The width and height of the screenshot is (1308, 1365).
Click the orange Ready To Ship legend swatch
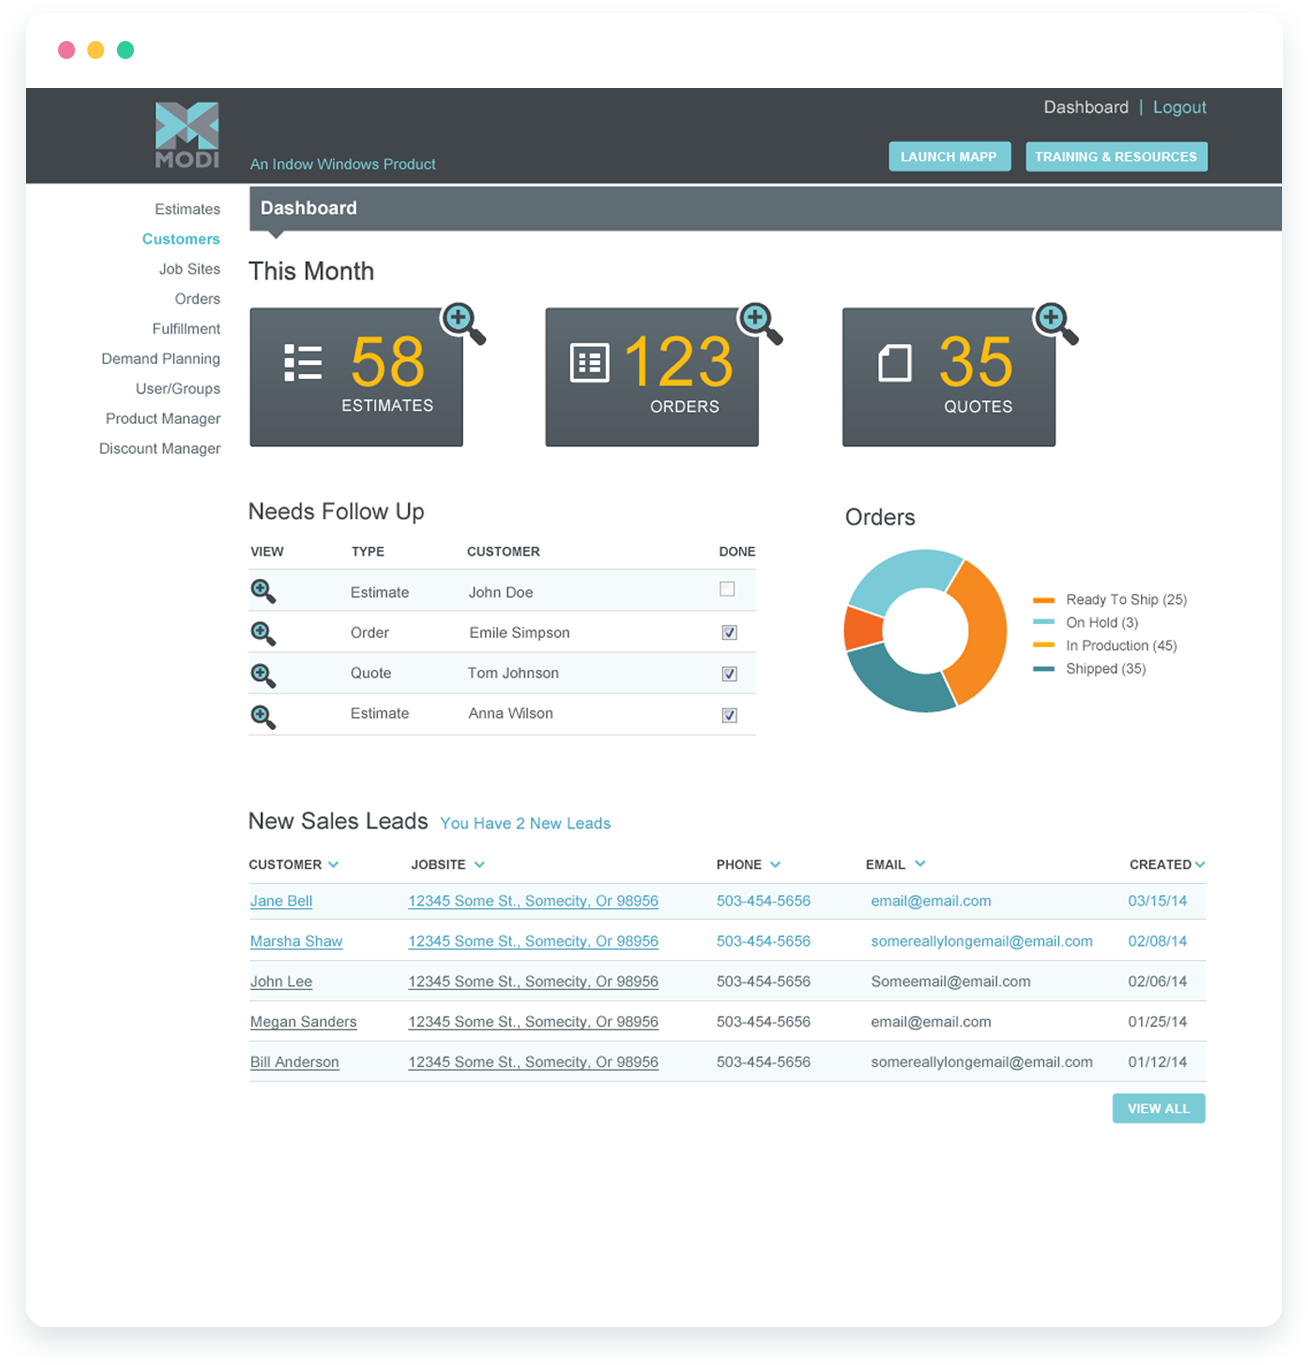(1043, 600)
